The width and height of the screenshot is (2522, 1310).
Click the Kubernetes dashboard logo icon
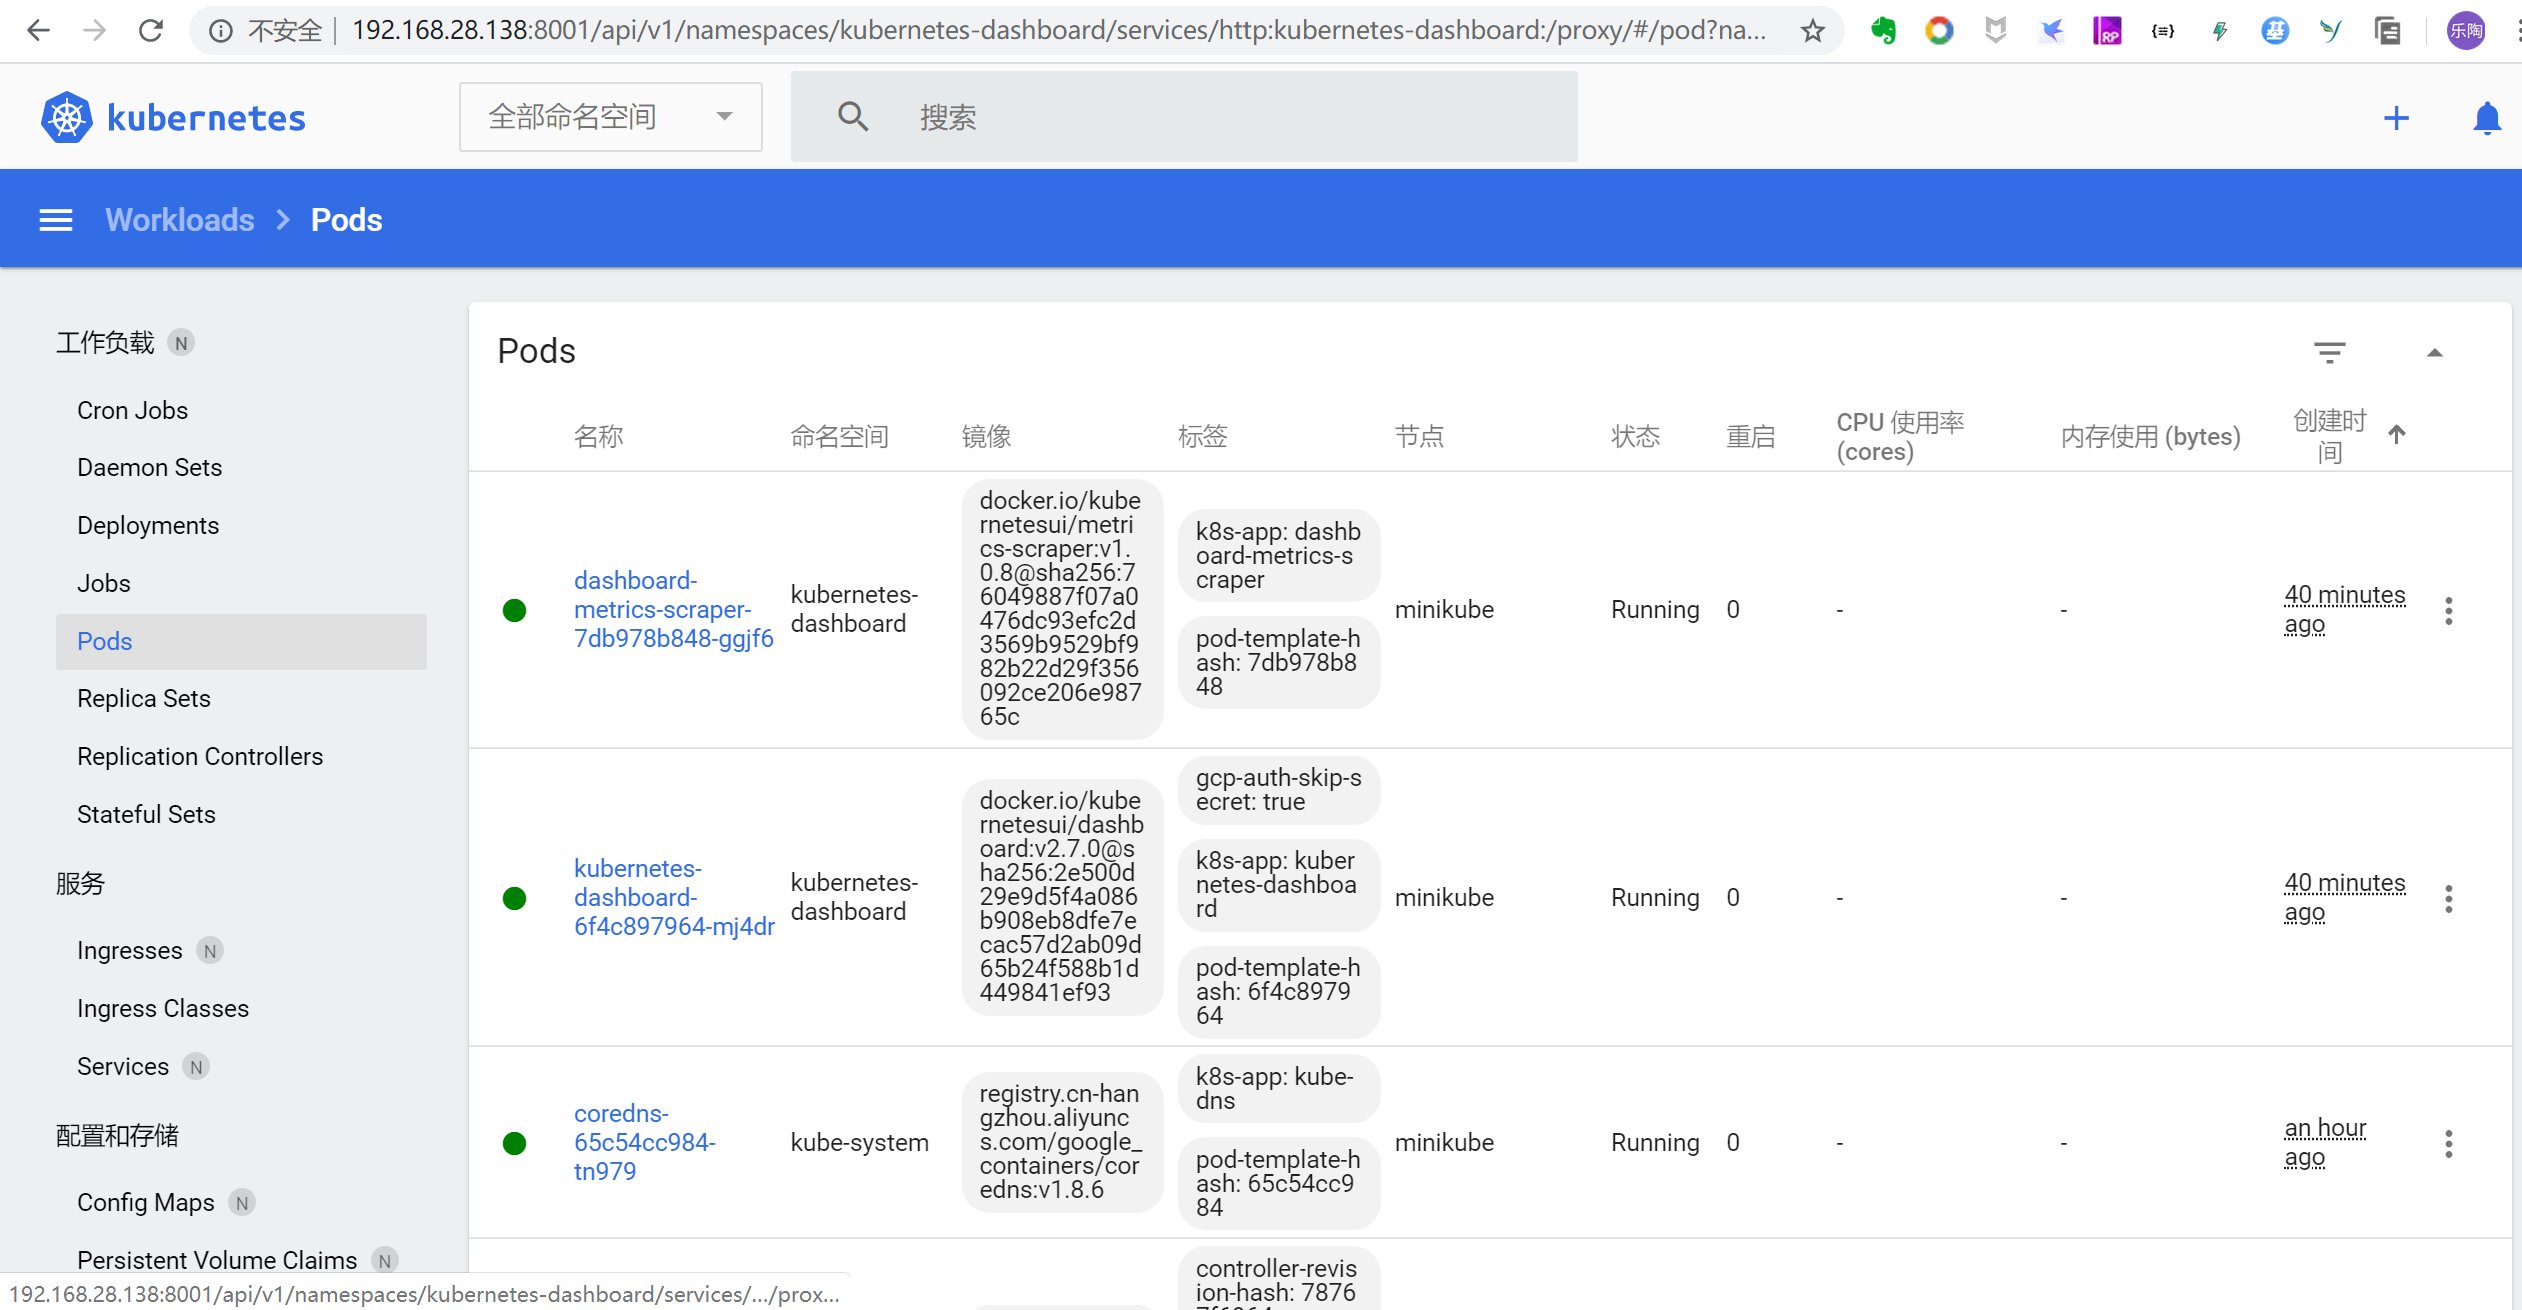[x=68, y=117]
